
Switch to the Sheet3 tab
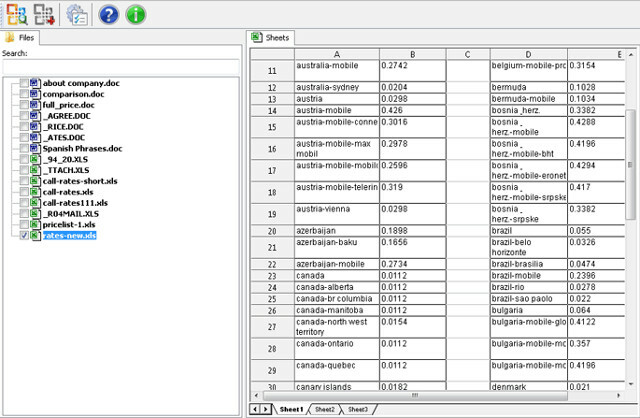click(x=358, y=409)
